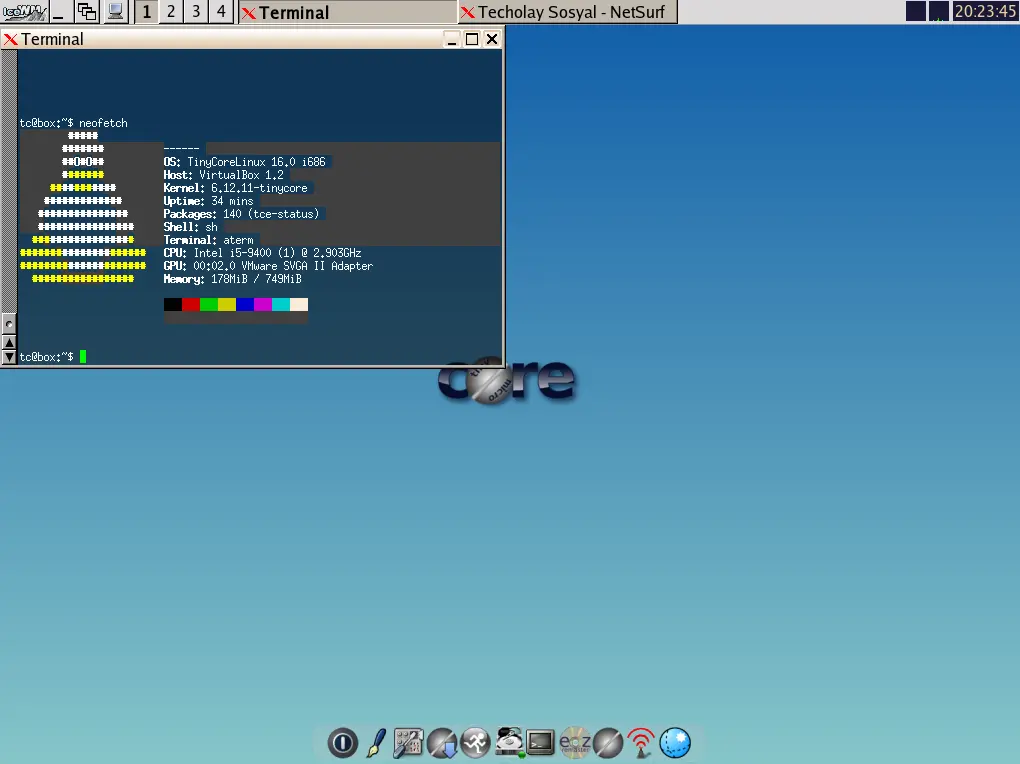Image resolution: width=1020 pixels, height=764 pixels.
Task: Click the green cursor at the bottom prompt
Action: click(x=83, y=357)
